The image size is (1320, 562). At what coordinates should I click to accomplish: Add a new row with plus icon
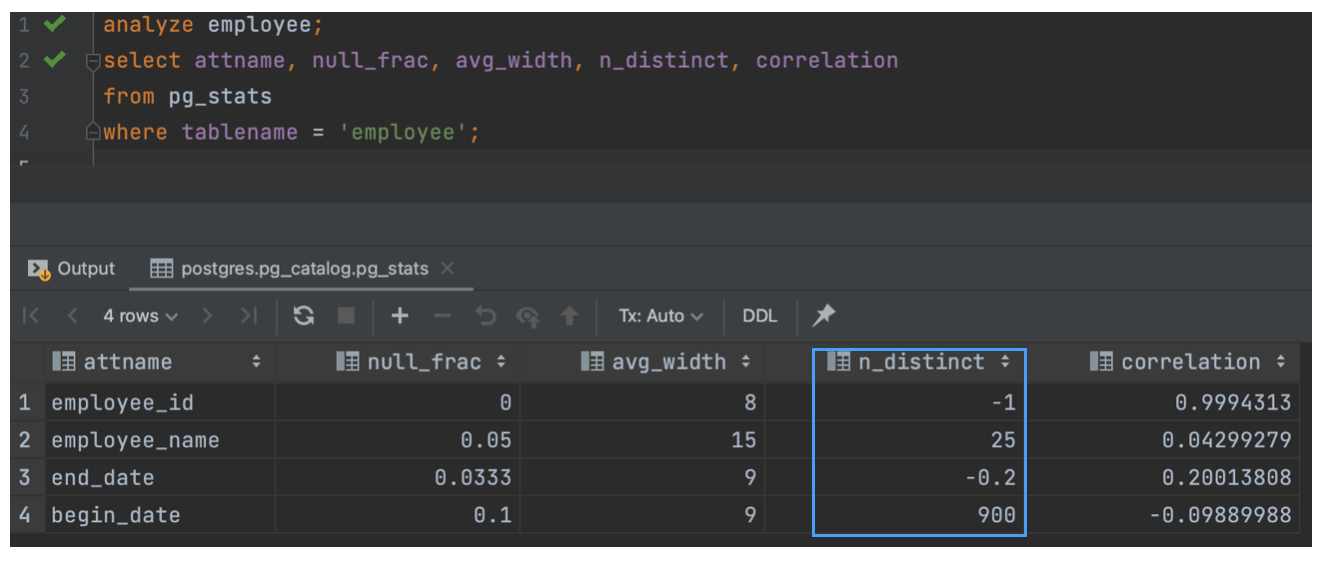pos(400,316)
